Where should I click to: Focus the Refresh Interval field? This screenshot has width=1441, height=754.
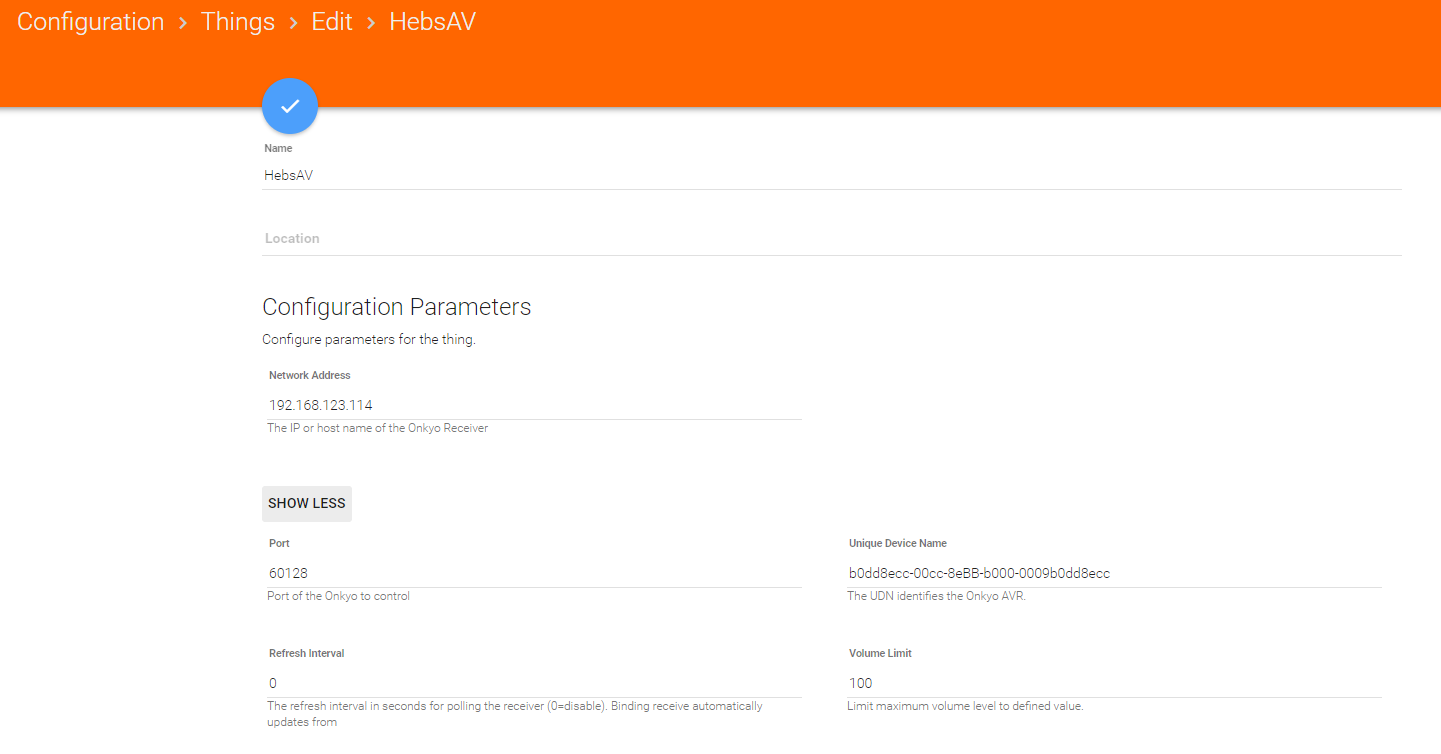coord(534,683)
